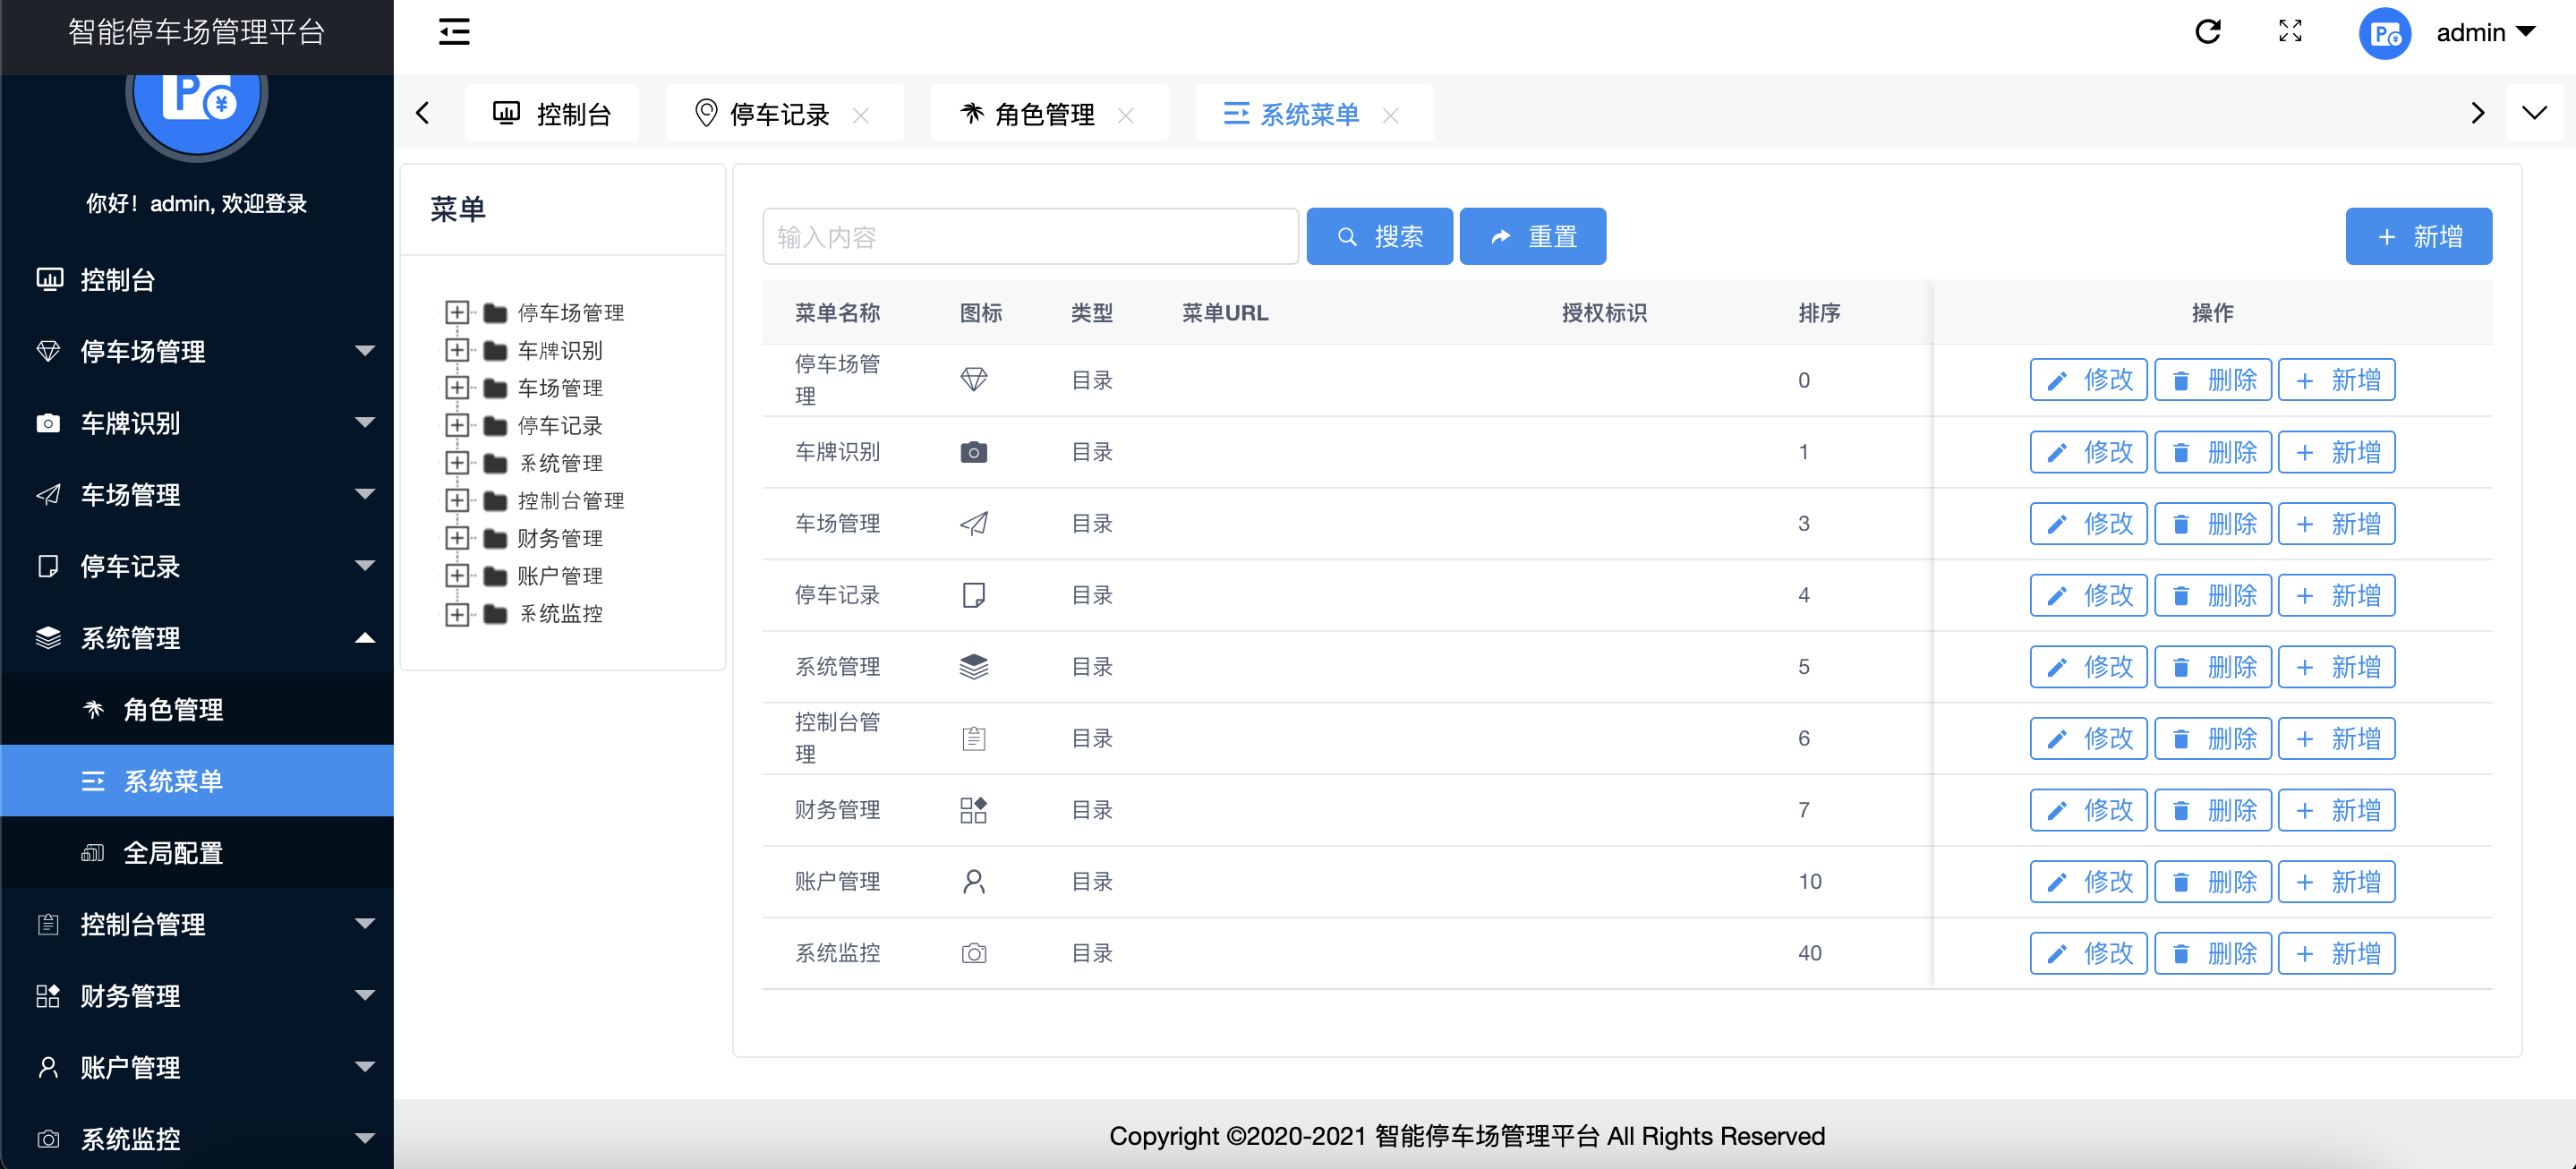Screen dimensions: 2576x1169
Task: Toggle fullscreen mode icon
Action: click(x=2290, y=32)
